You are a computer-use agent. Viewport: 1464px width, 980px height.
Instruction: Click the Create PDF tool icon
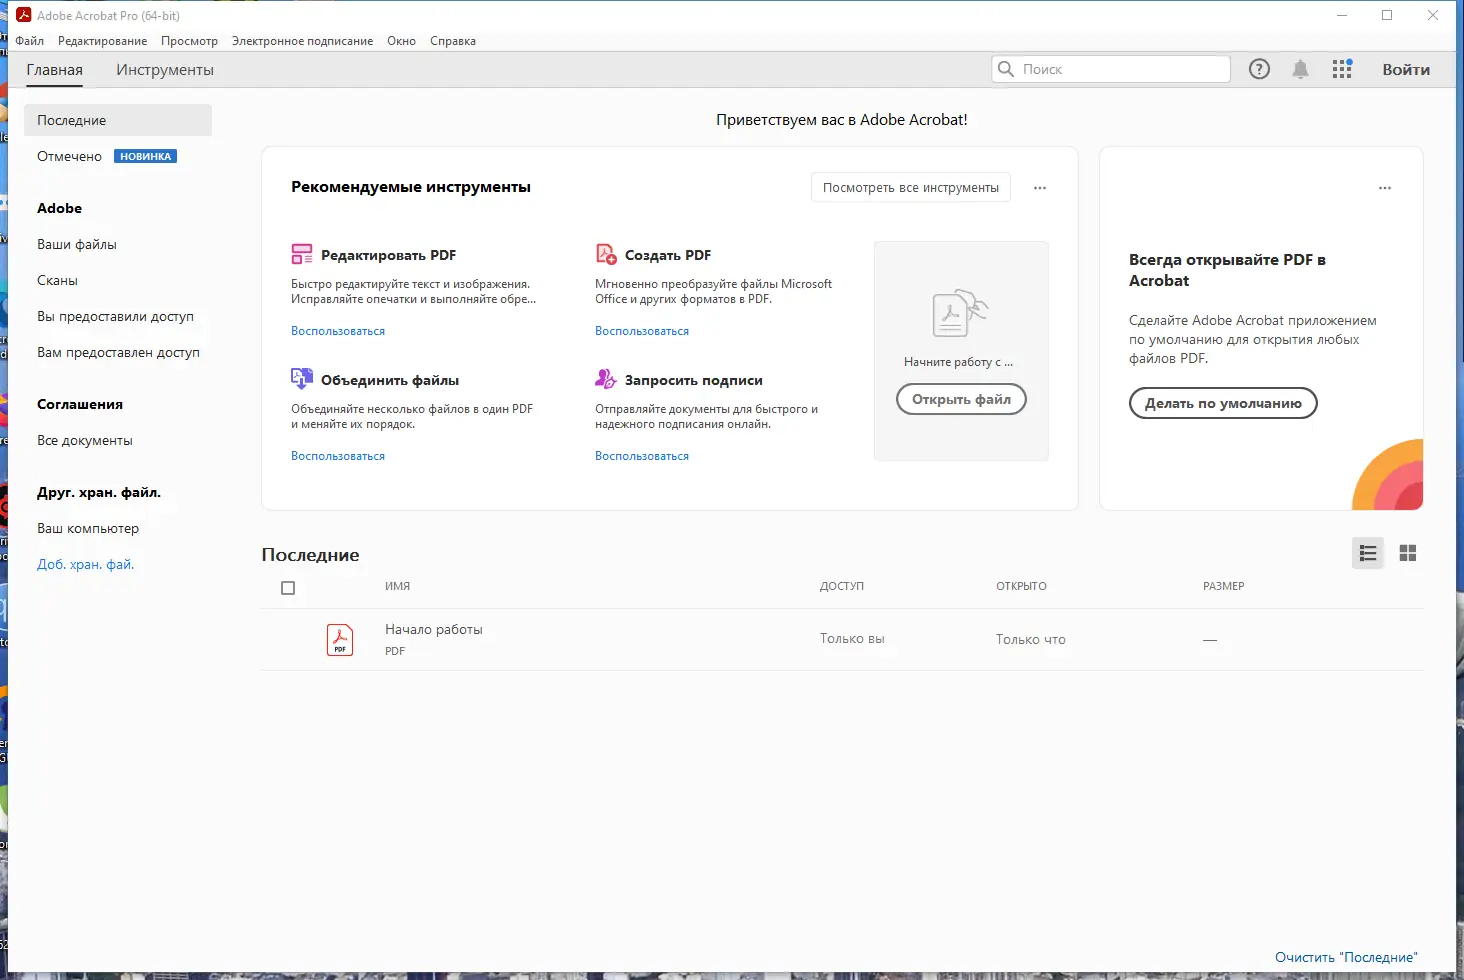(x=606, y=254)
